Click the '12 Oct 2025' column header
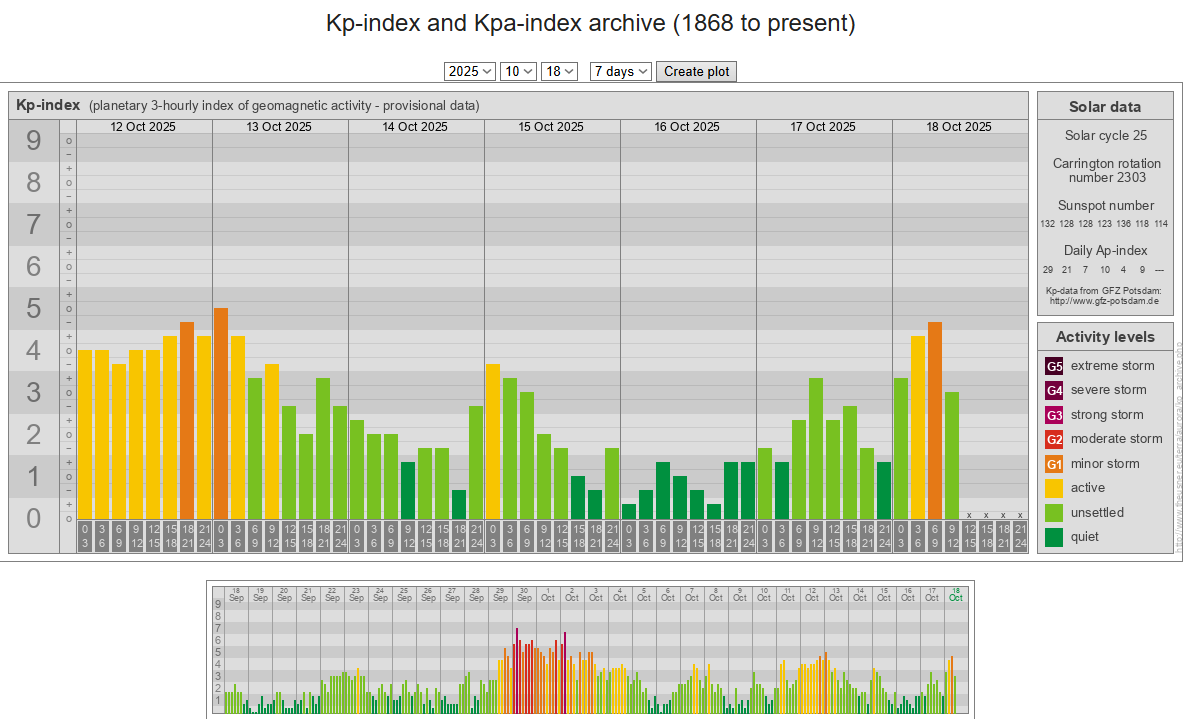 pos(143,127)
